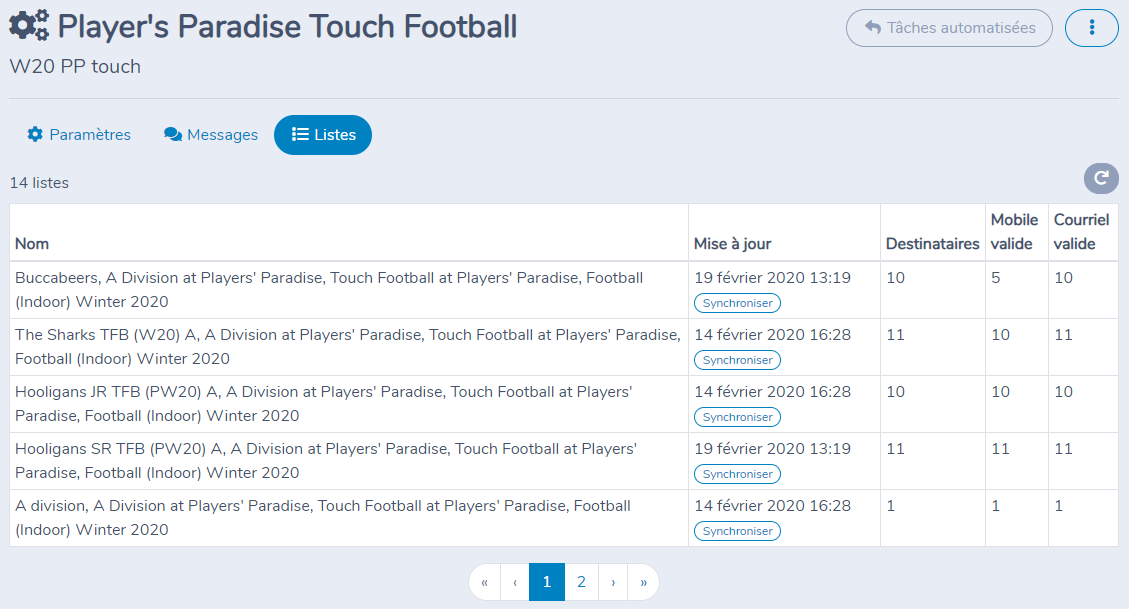Jump to the last page of lists

point(643,582)
